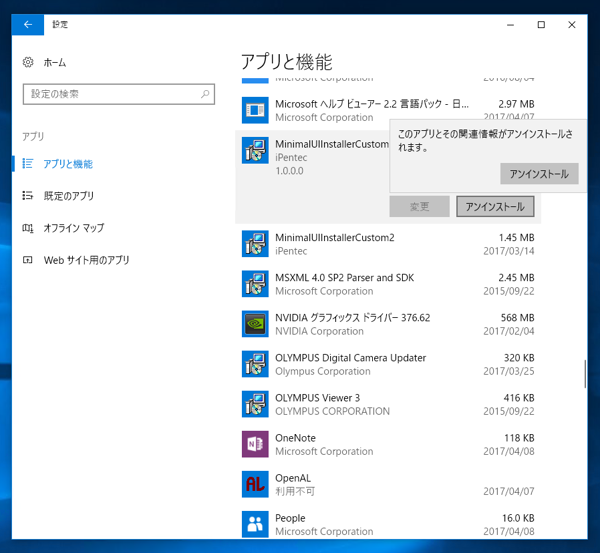Image resolution: width=600 pixels, height=553 pixels.
Task: Select Microsoft ヘルプ ビューアー 2.2 言語パック entry
Action: 372,104
